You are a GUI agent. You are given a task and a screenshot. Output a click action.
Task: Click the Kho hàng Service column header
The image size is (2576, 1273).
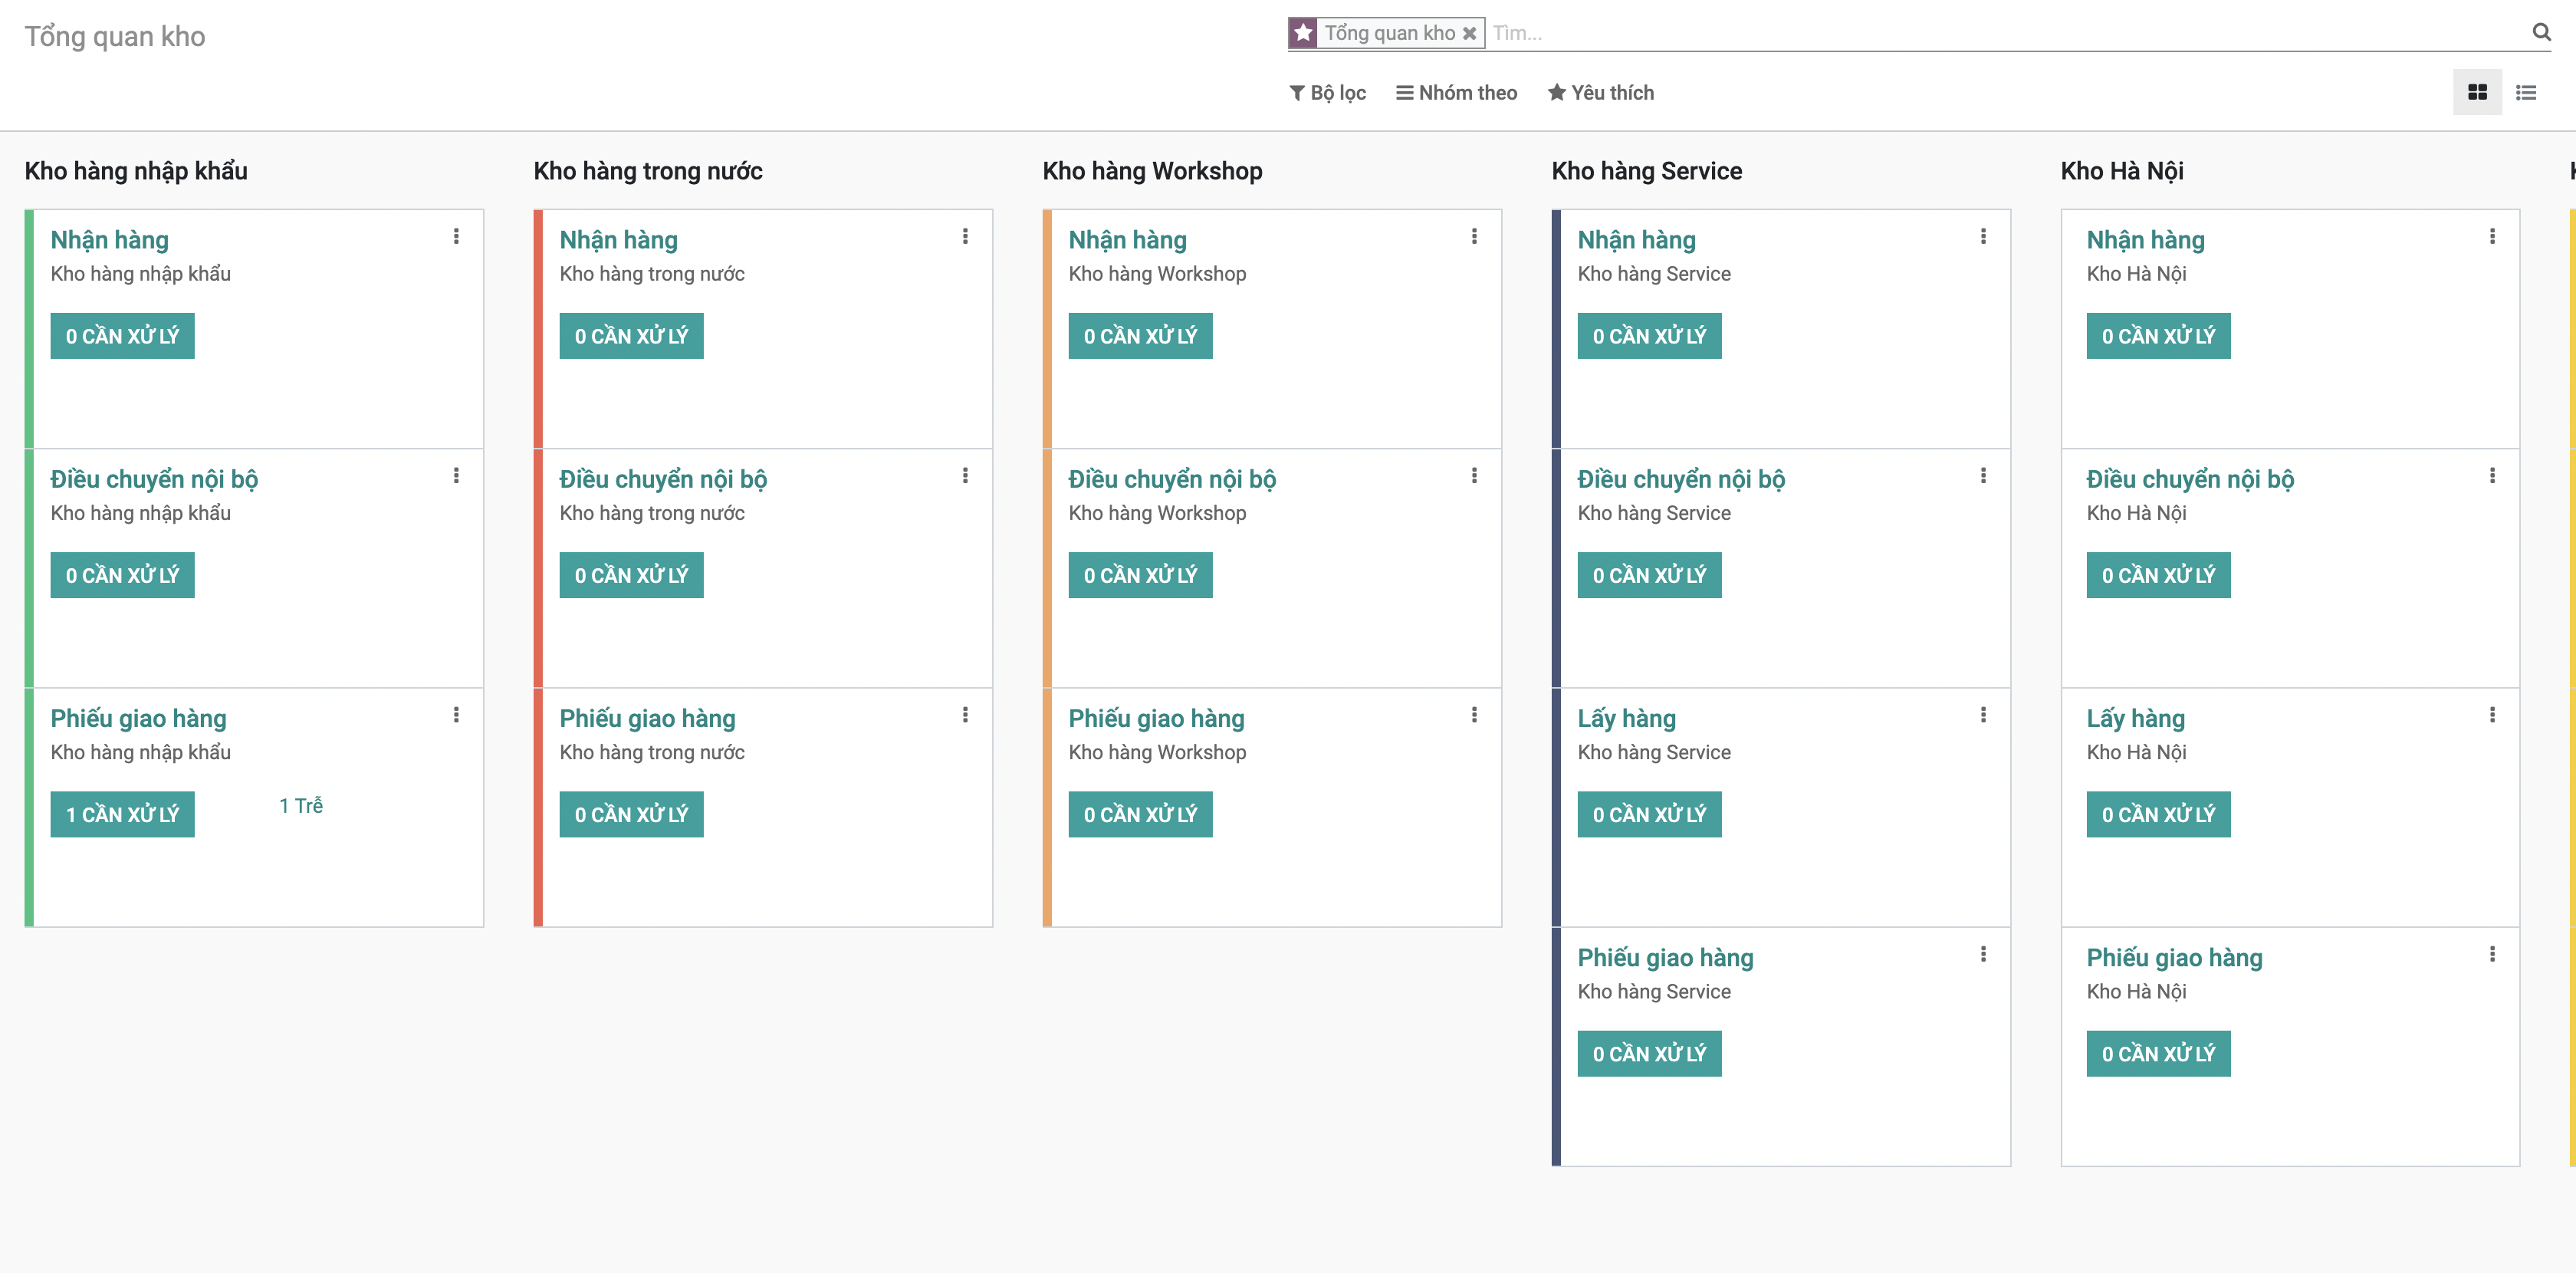point(1646,171)
